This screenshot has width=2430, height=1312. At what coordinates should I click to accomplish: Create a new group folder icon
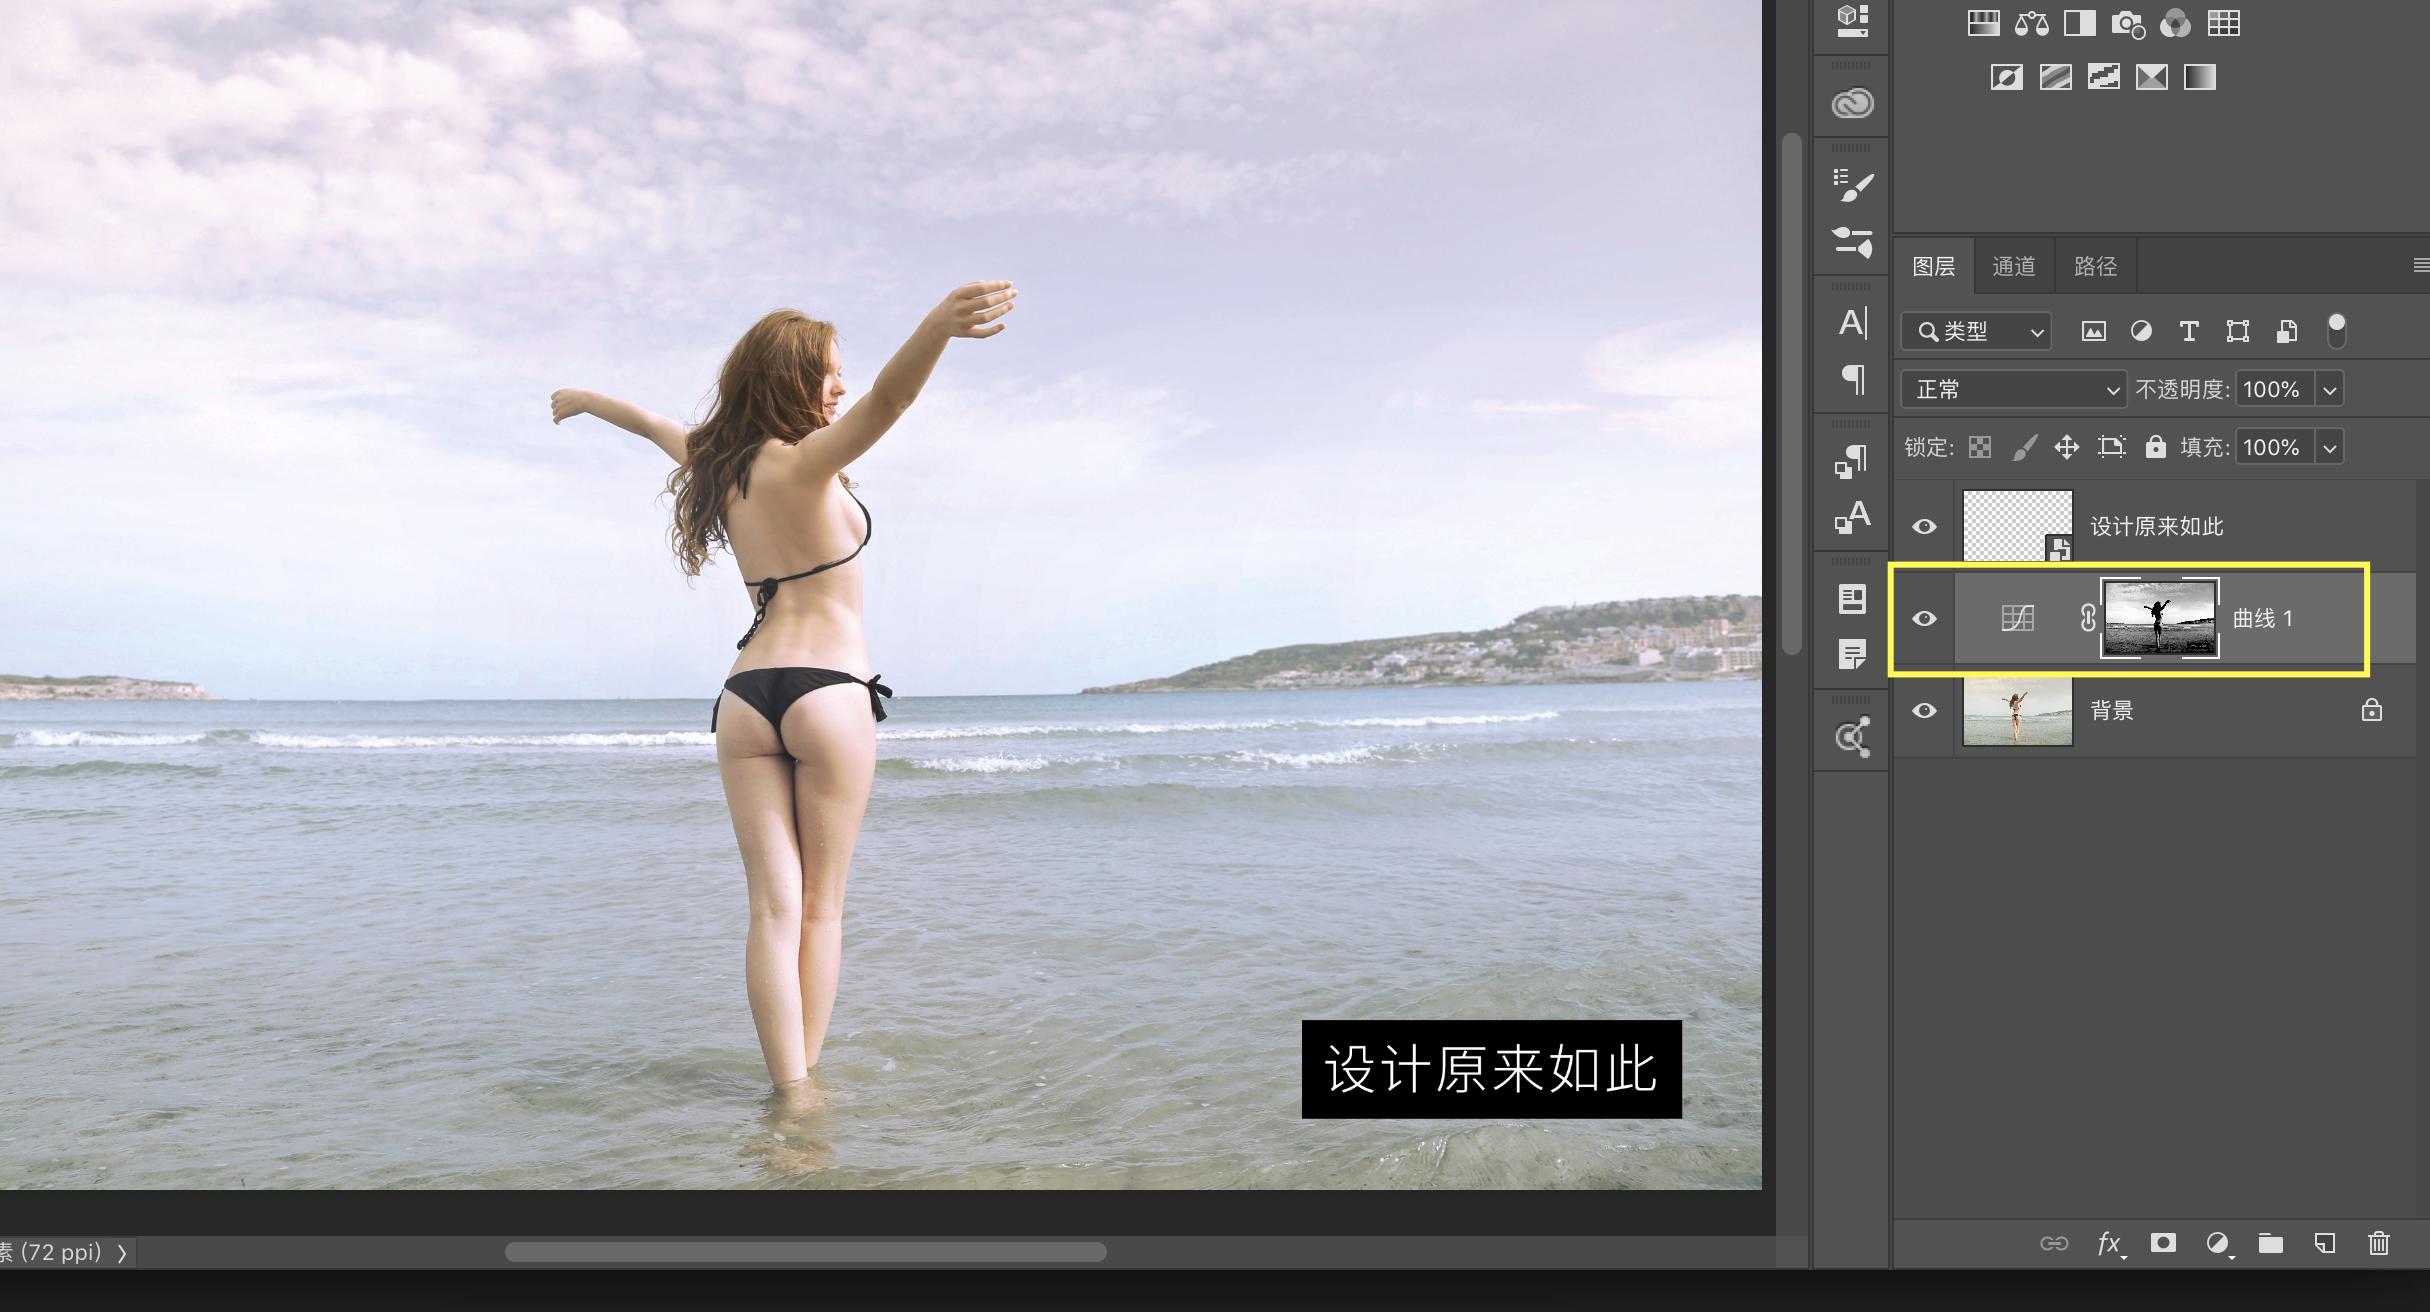pos(2270,1243)
